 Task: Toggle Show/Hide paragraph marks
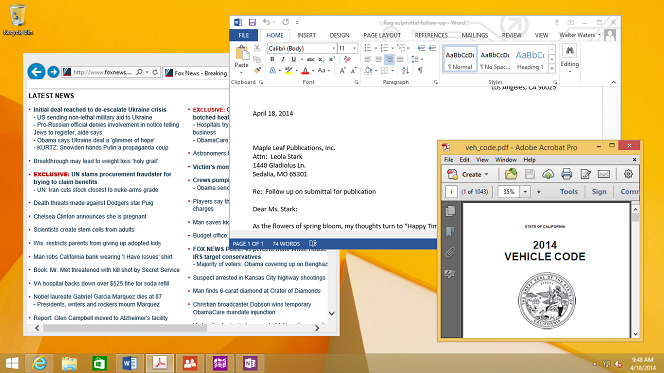(x=420, y=70)
